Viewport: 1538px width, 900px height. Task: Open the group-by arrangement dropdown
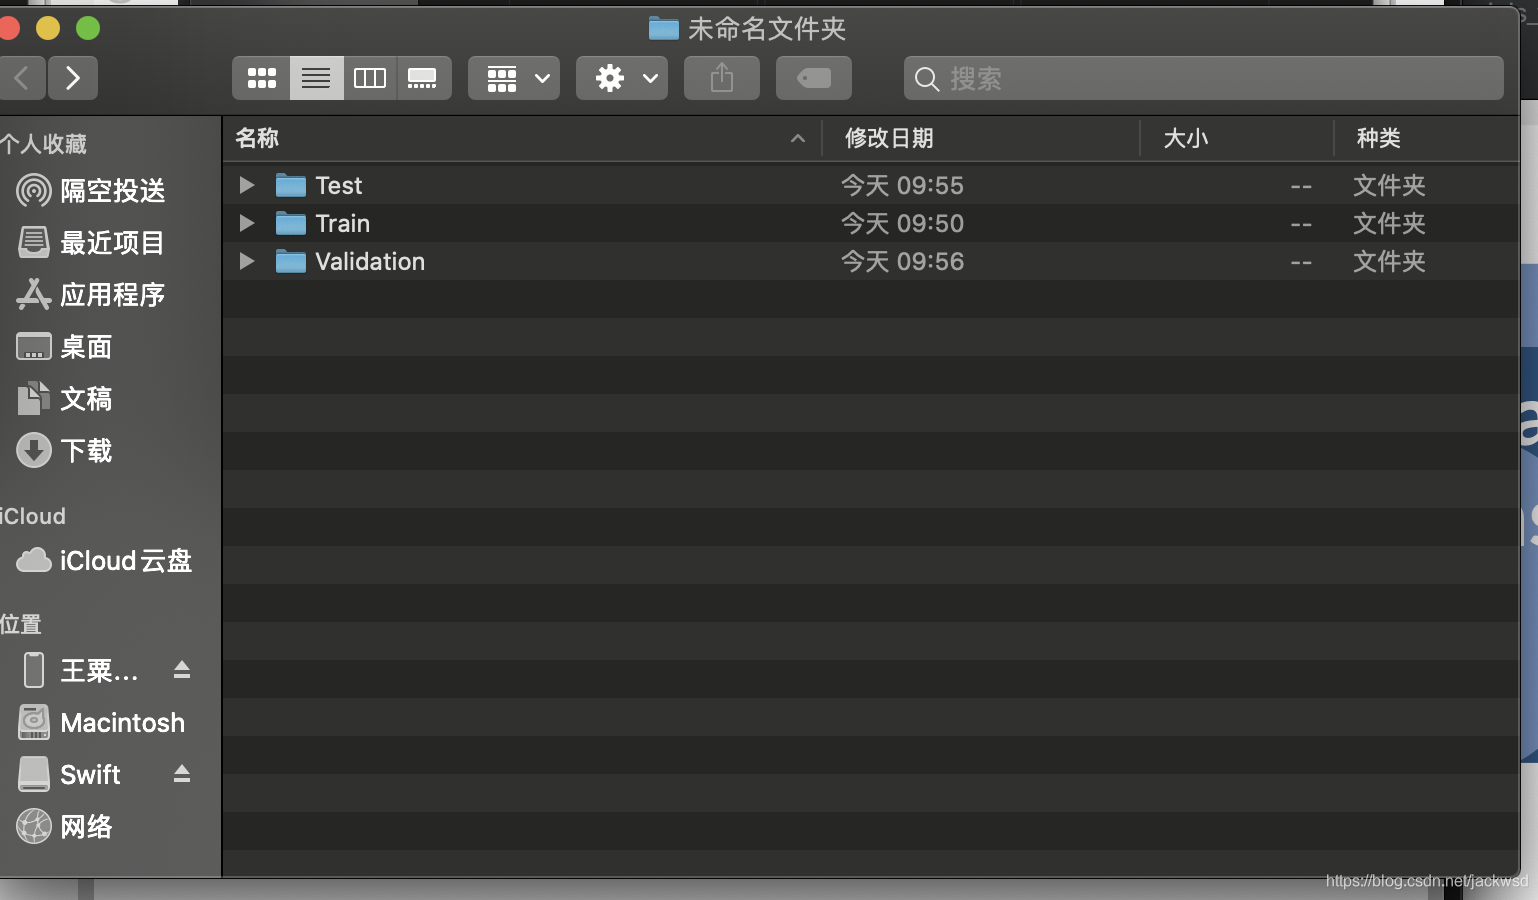click(x=514, y=78)
